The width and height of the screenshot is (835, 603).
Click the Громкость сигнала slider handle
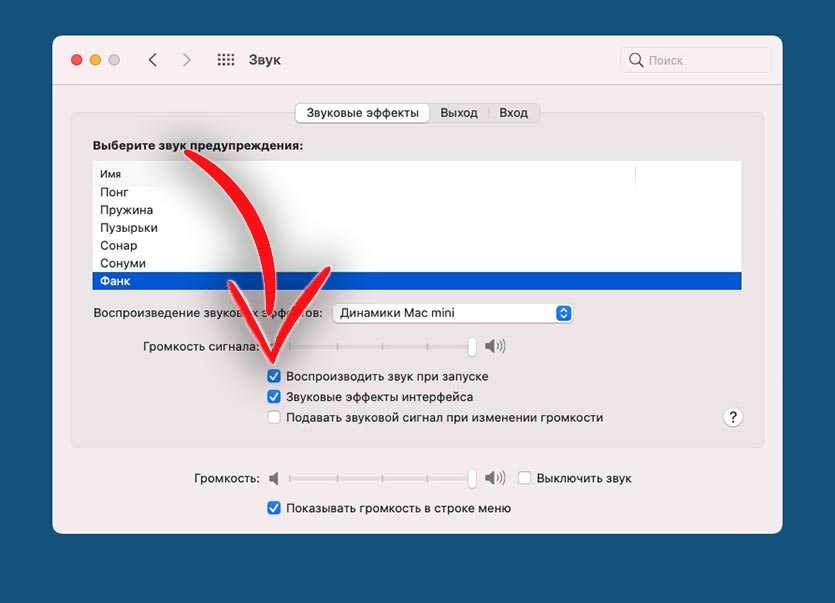(472, 346)
